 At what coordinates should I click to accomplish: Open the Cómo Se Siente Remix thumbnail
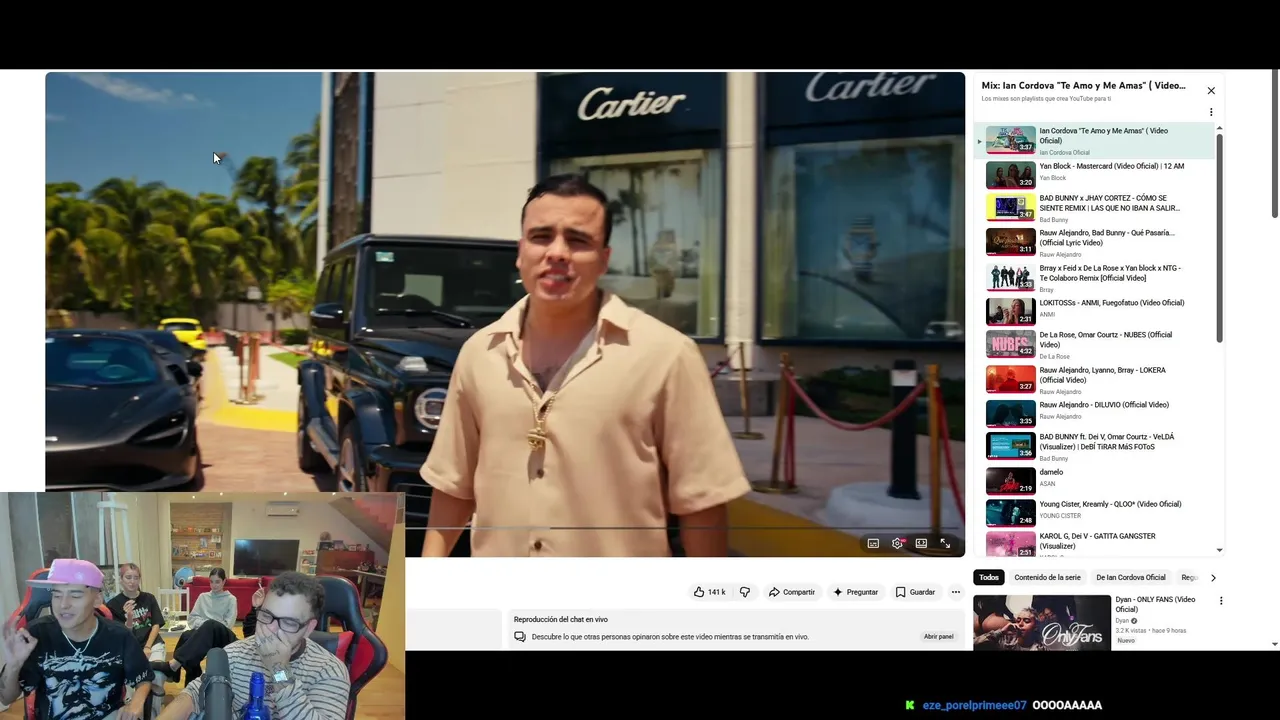[1011, 208]
